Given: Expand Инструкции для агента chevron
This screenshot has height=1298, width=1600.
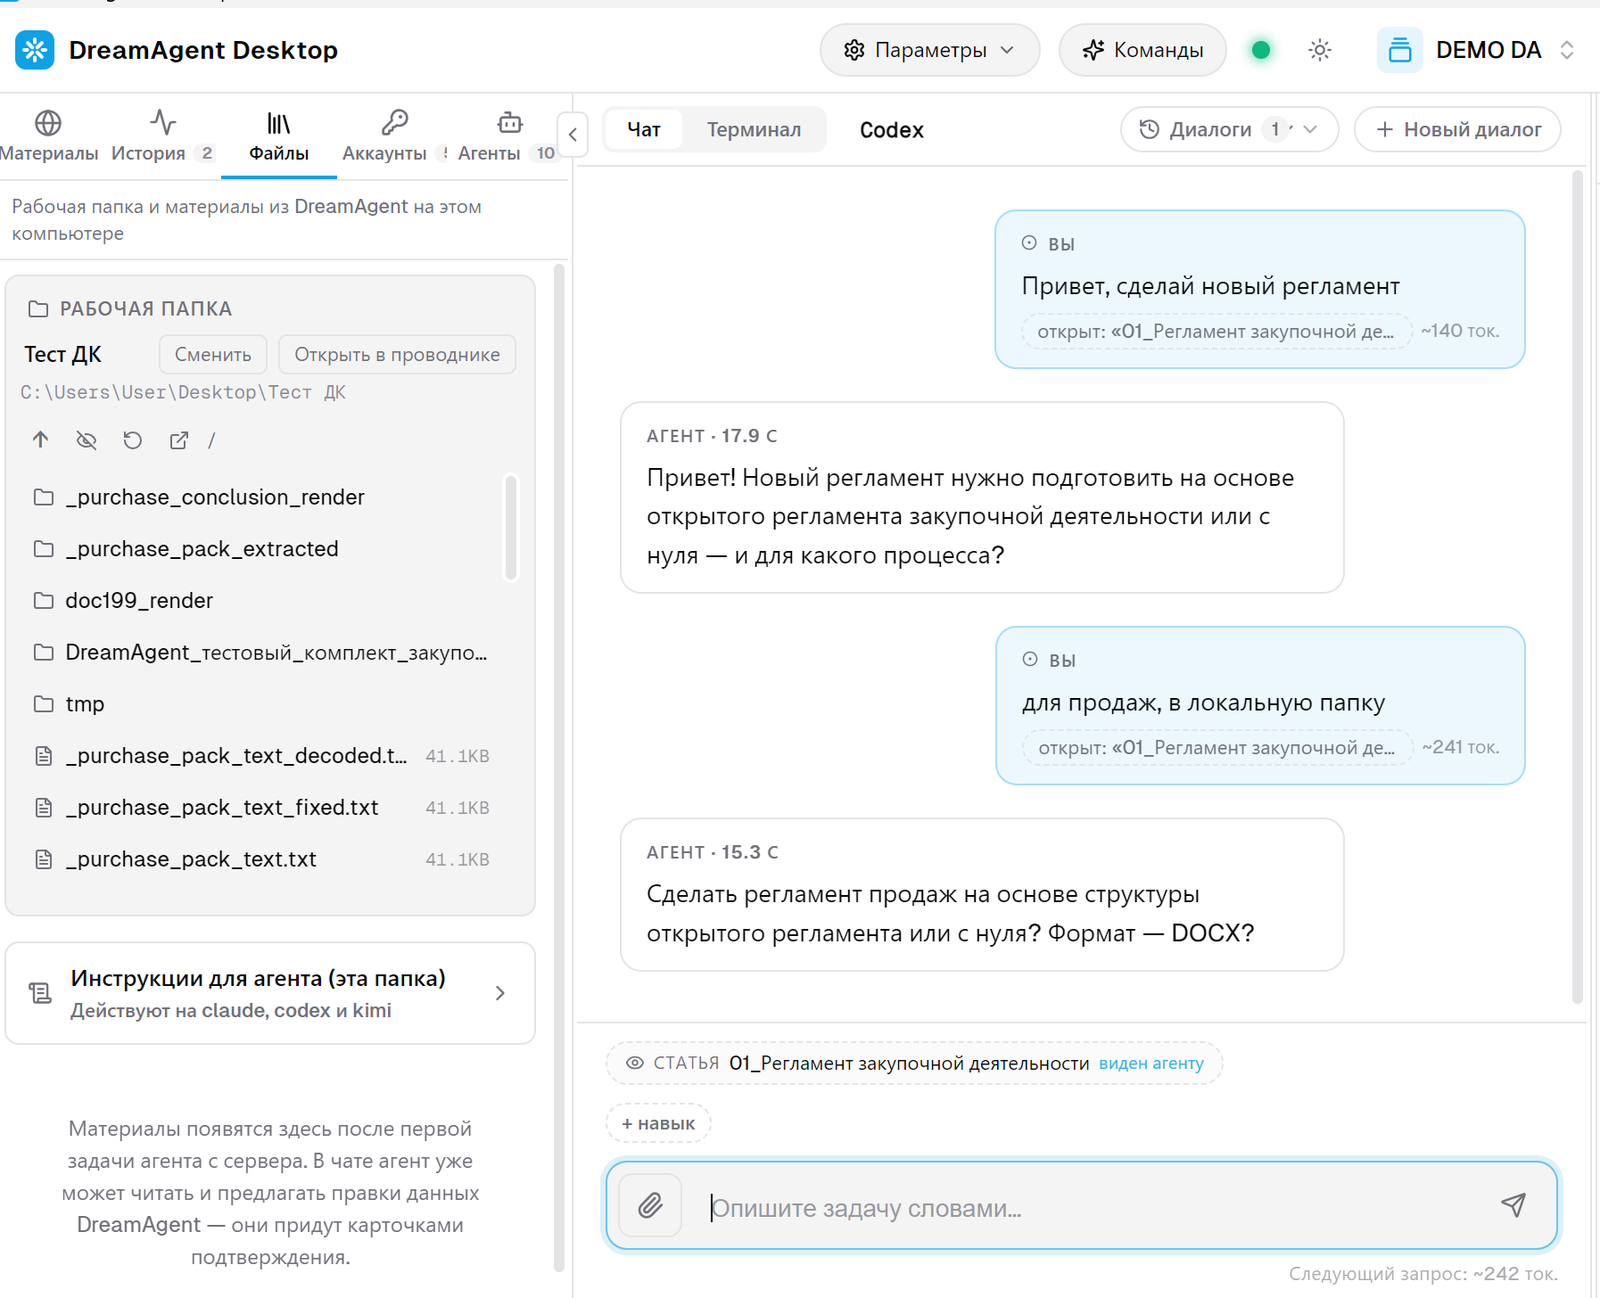Looking at the screenshot, I should (x=501, y=993).
